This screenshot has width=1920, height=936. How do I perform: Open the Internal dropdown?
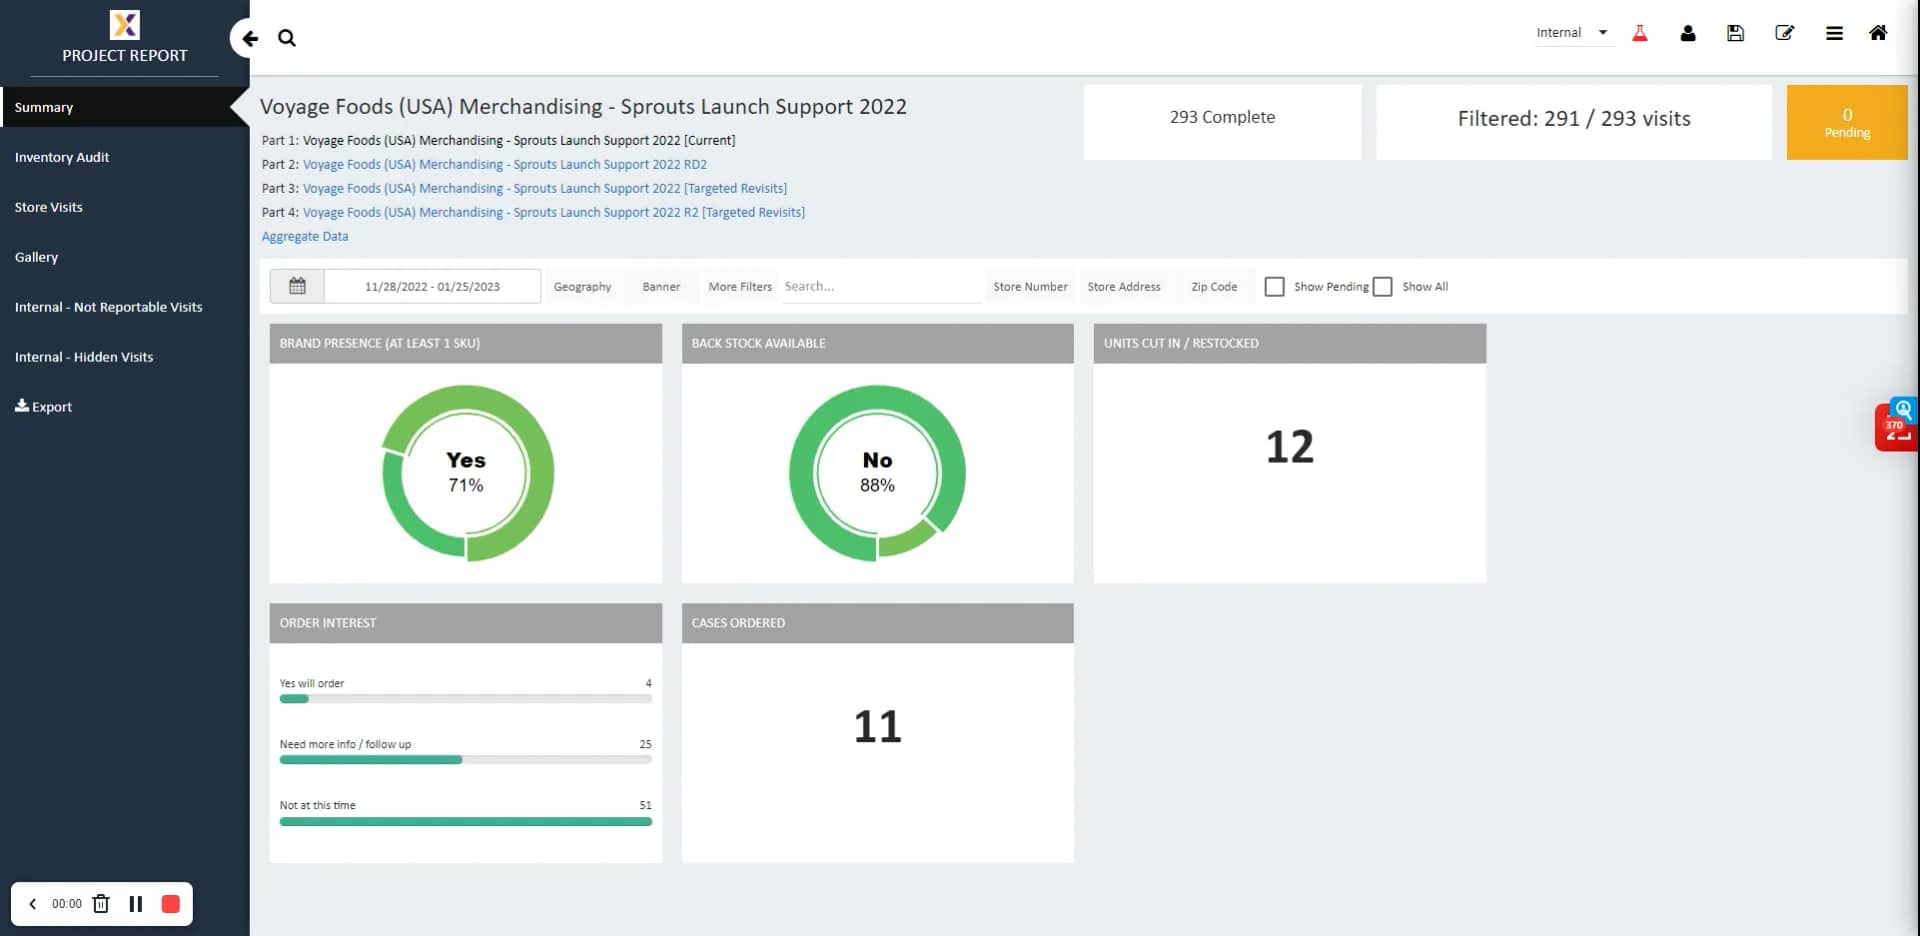[1572, 32]
